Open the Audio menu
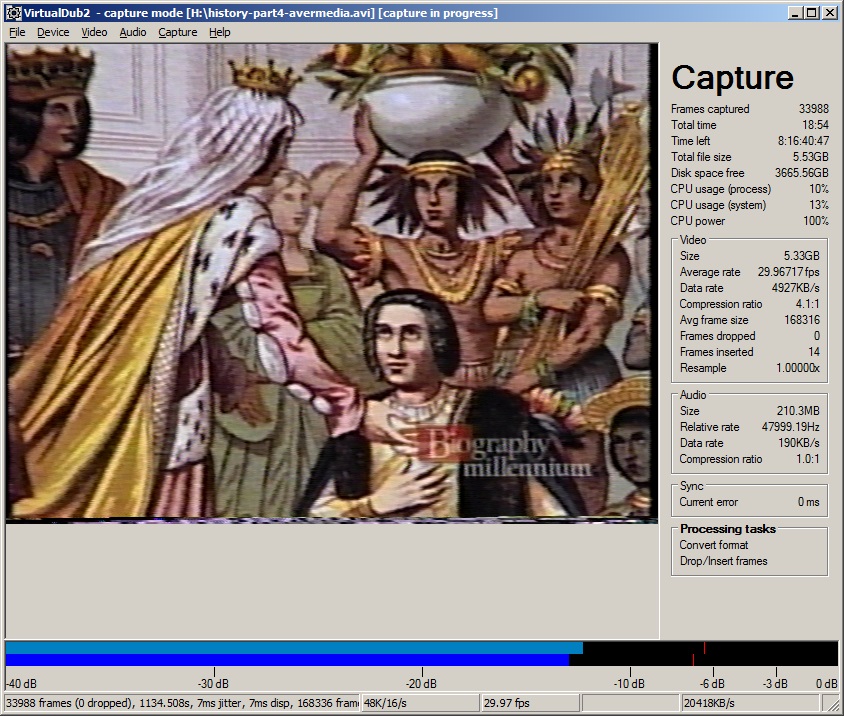 click(132, 32)
